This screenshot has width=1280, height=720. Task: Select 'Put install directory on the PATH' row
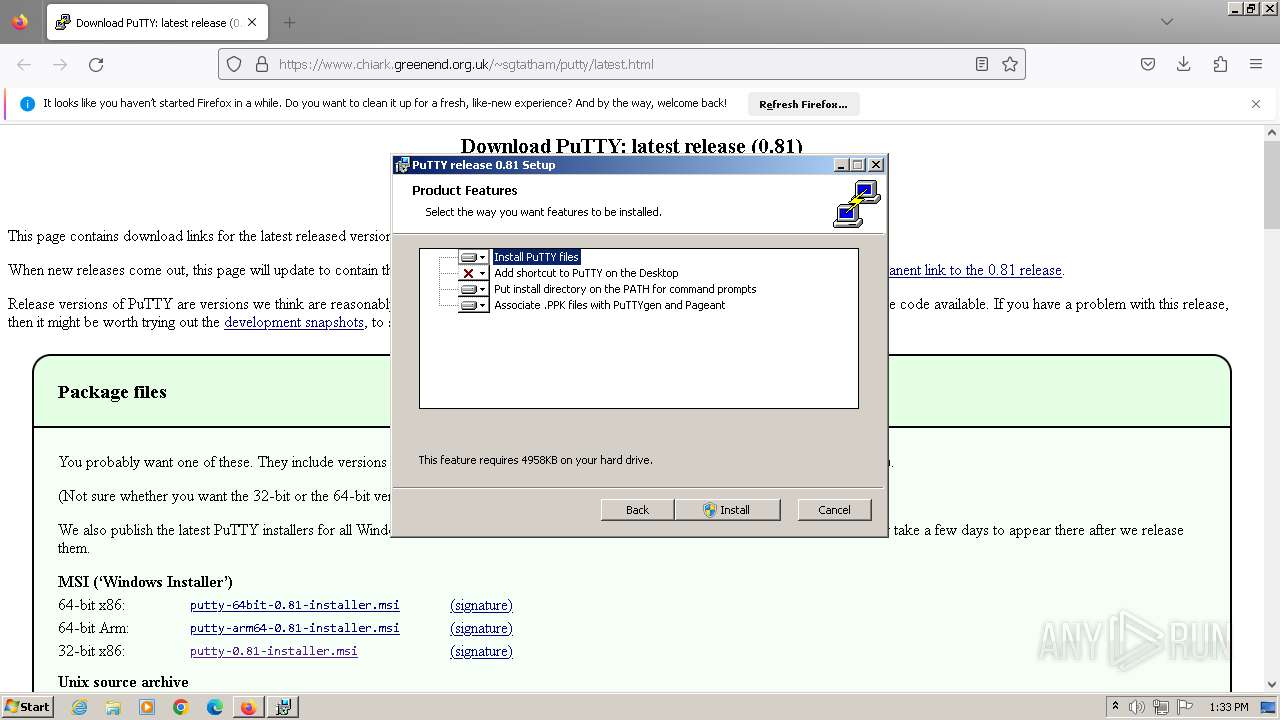(625, 289)
